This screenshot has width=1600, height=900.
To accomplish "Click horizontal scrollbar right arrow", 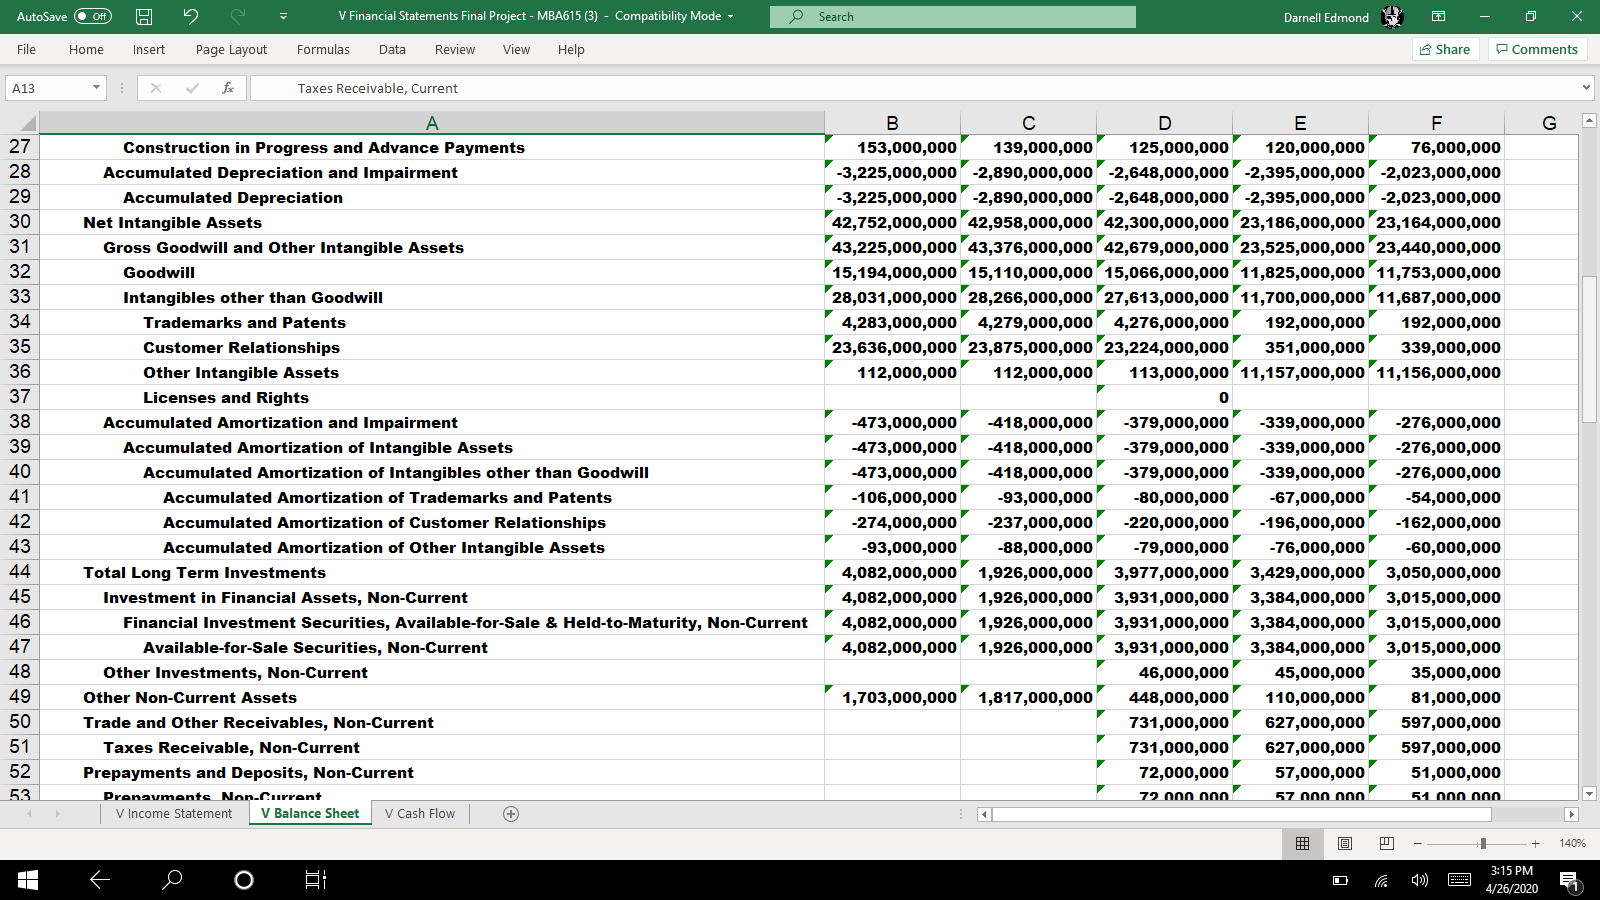I will click(x=1571, y=814).
